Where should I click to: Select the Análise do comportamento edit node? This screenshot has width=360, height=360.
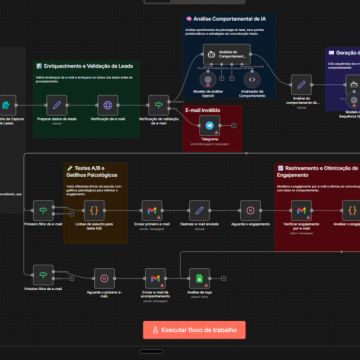[301, 85]
